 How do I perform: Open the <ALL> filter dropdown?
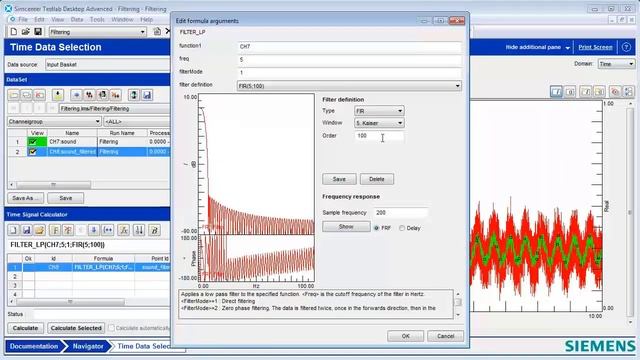[137, 122]
